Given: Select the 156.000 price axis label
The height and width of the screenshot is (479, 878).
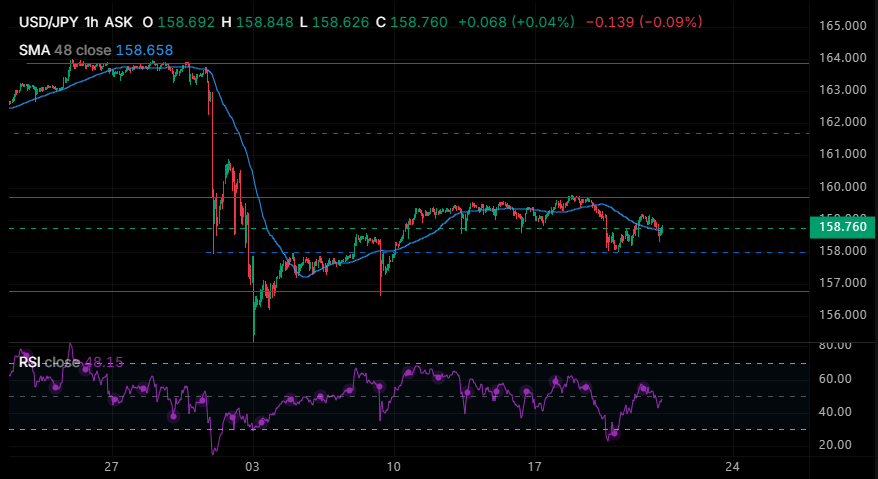Looking at the screenshot, I should pyautogui.click(x=842, y=314).
